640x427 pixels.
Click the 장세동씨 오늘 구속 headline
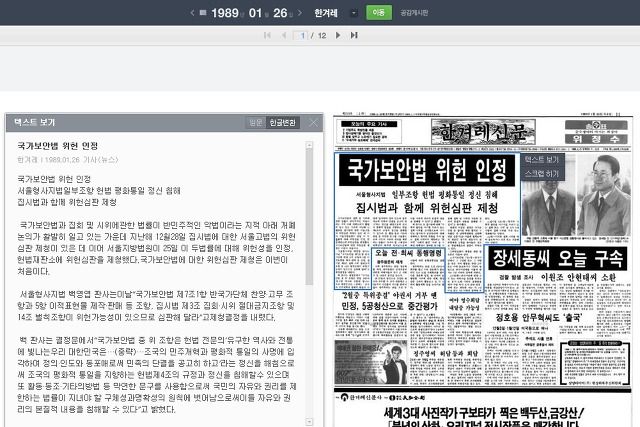(x=558, y=258)
